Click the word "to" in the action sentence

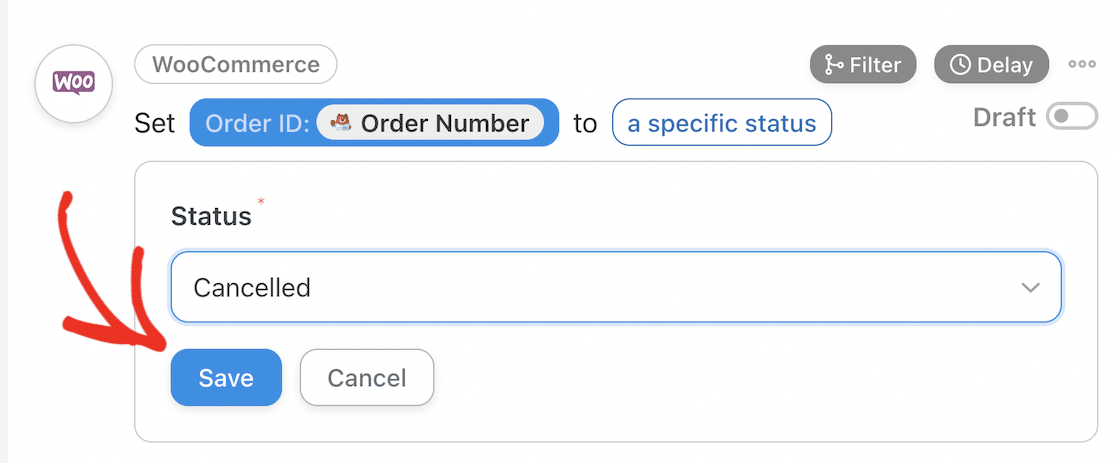[584, 123]
